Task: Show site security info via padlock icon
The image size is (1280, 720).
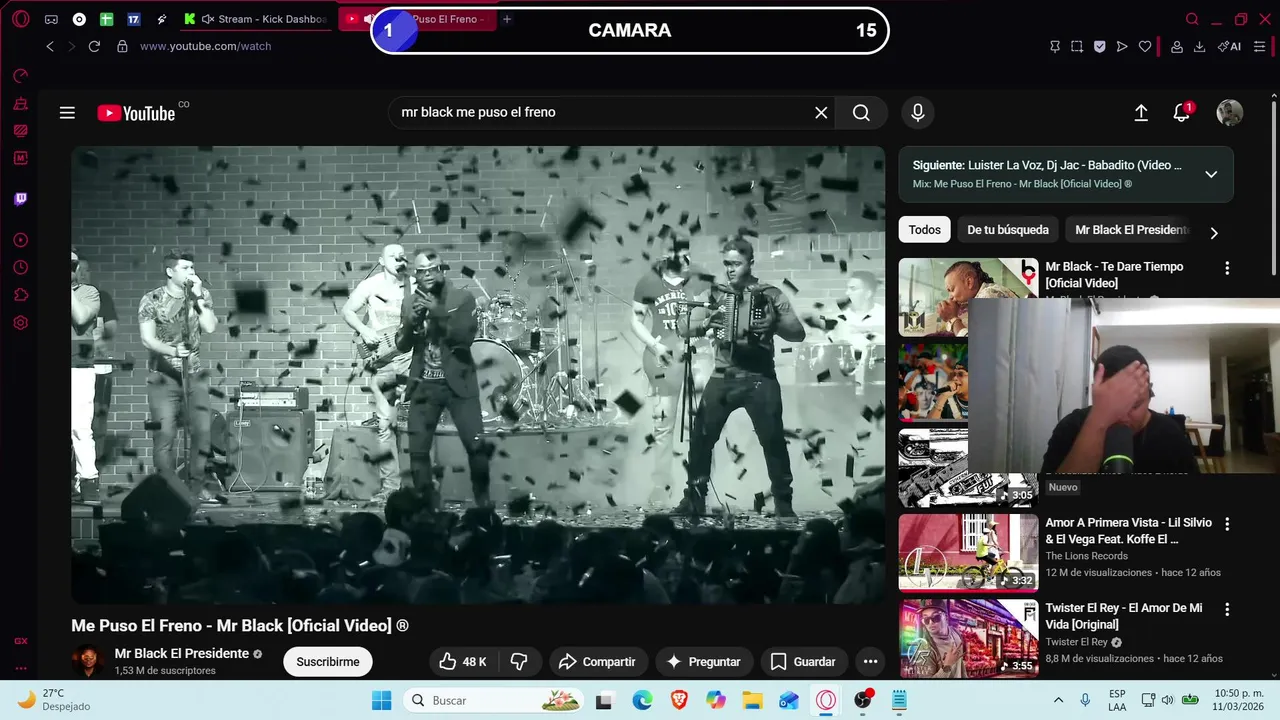Action: (122, 46)
